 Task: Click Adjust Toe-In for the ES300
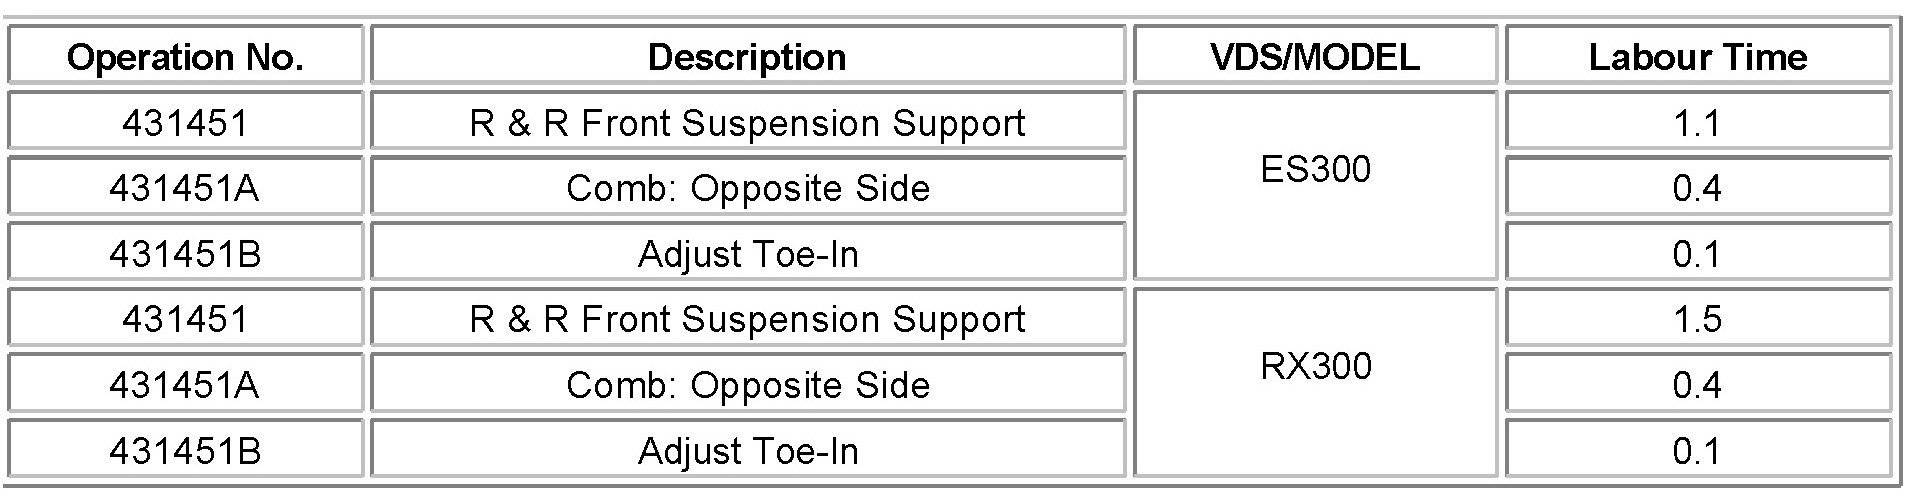pos(747,254)
